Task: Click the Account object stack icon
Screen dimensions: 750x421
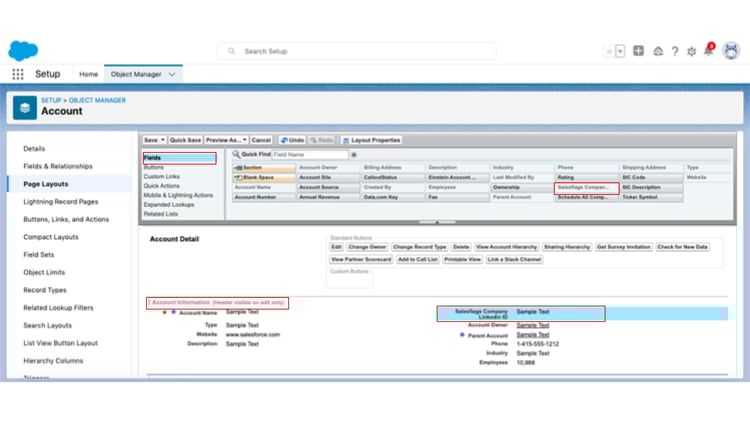Action: click(x=25, y=108)
